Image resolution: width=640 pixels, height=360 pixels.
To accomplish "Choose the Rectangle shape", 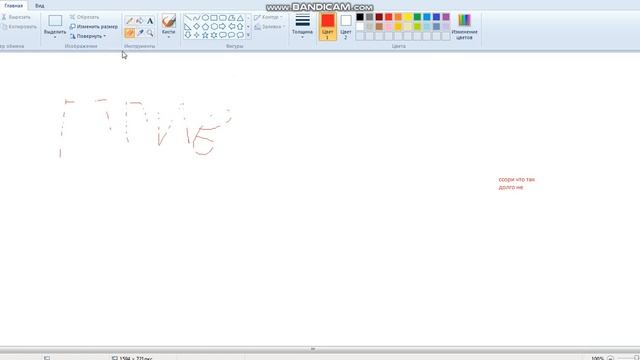I will 214,18.
